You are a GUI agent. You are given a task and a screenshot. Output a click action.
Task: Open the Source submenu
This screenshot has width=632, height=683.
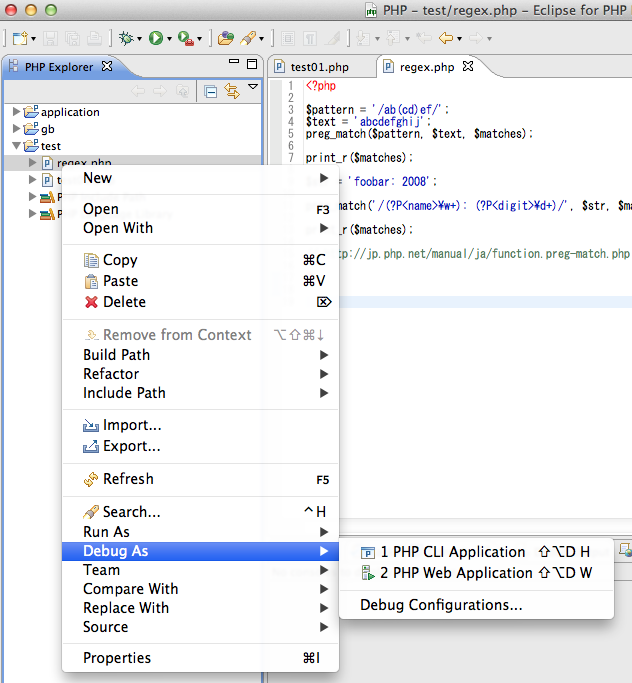[x=200, y=627]
